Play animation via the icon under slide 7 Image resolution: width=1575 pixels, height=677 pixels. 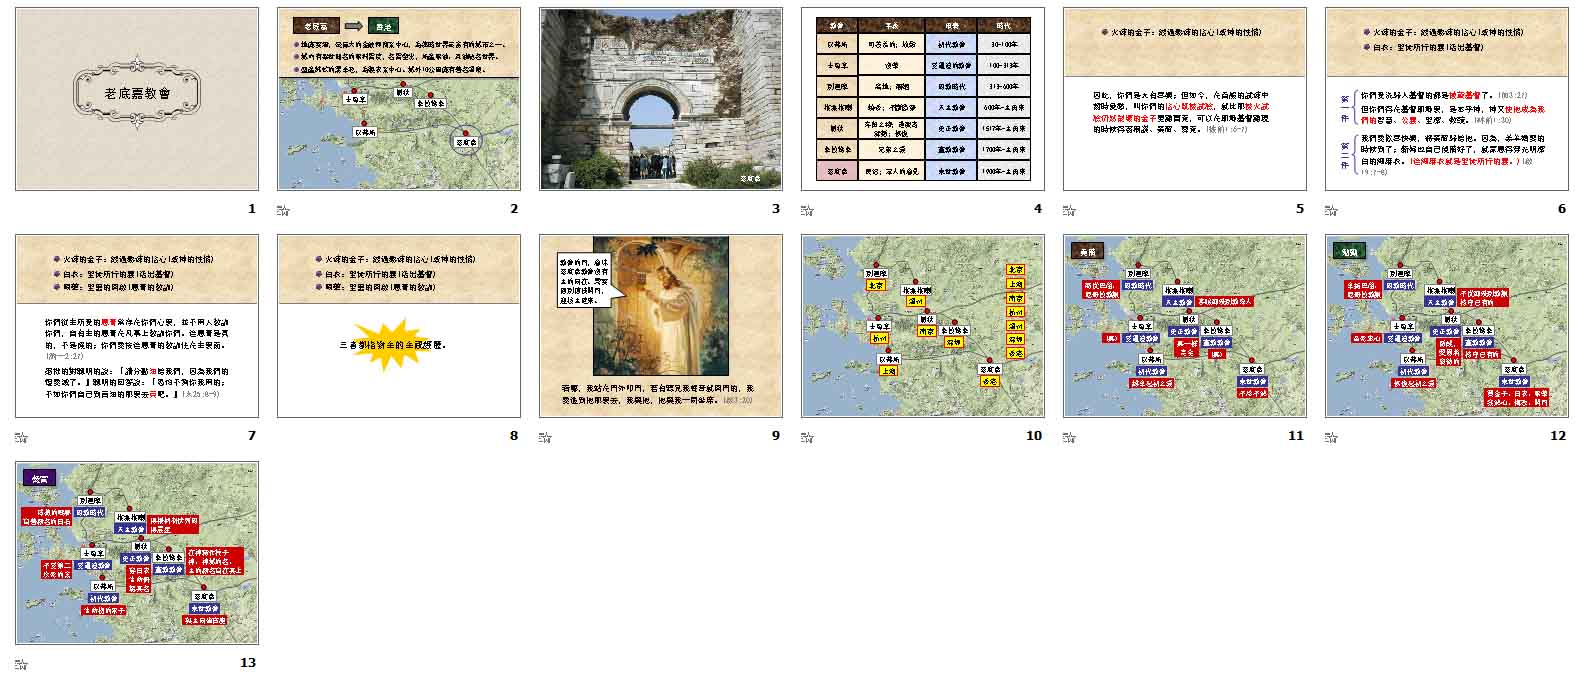[21, 436]
